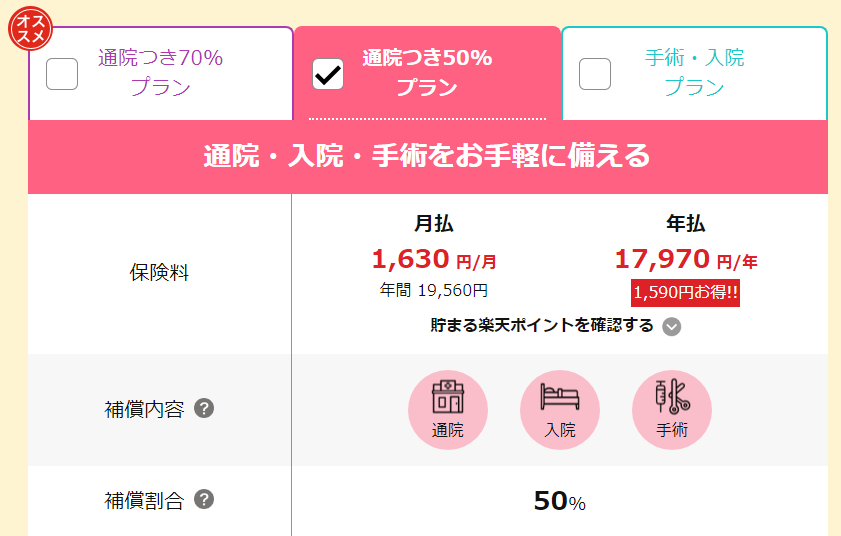Click the 50% coverage ratio value
This screenshot has height=536, width=841.
click(559, 501)
